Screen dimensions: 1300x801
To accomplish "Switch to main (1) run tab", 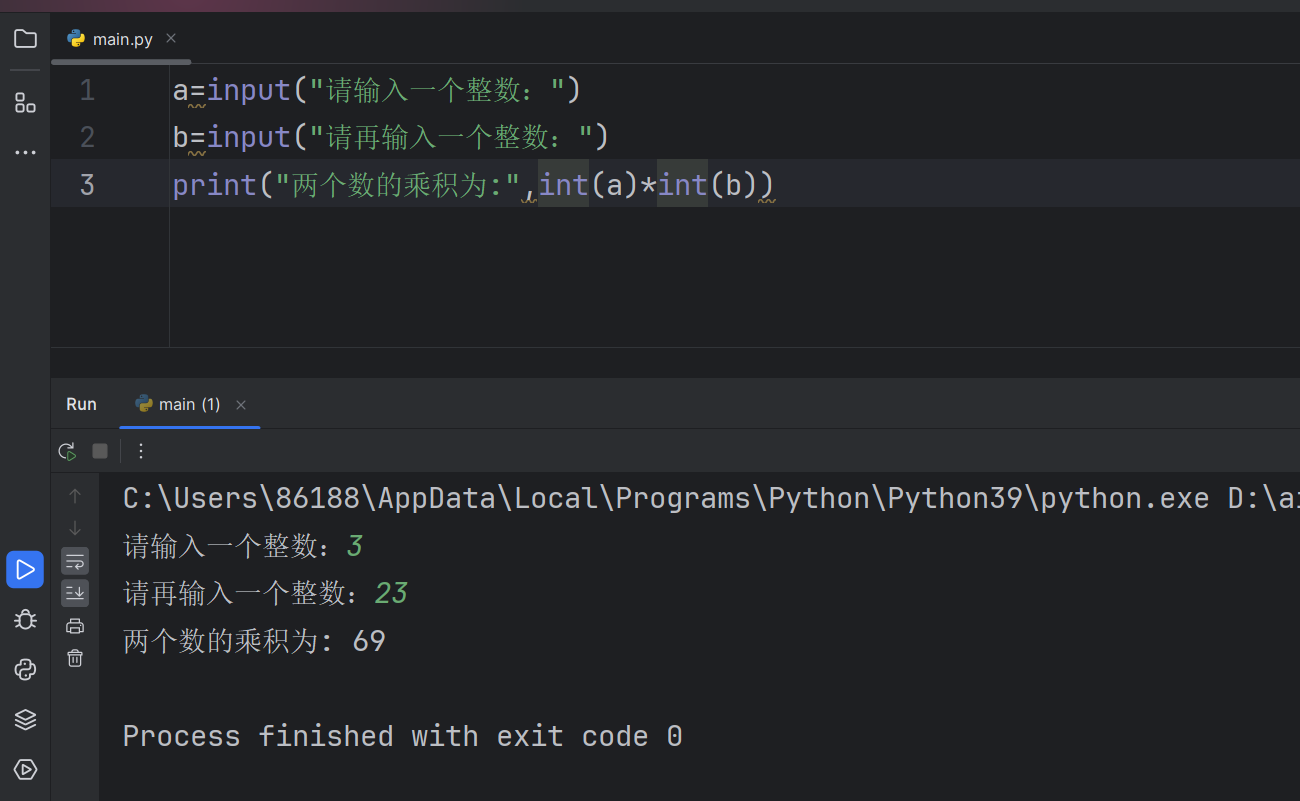I will (x=178, y=404).
